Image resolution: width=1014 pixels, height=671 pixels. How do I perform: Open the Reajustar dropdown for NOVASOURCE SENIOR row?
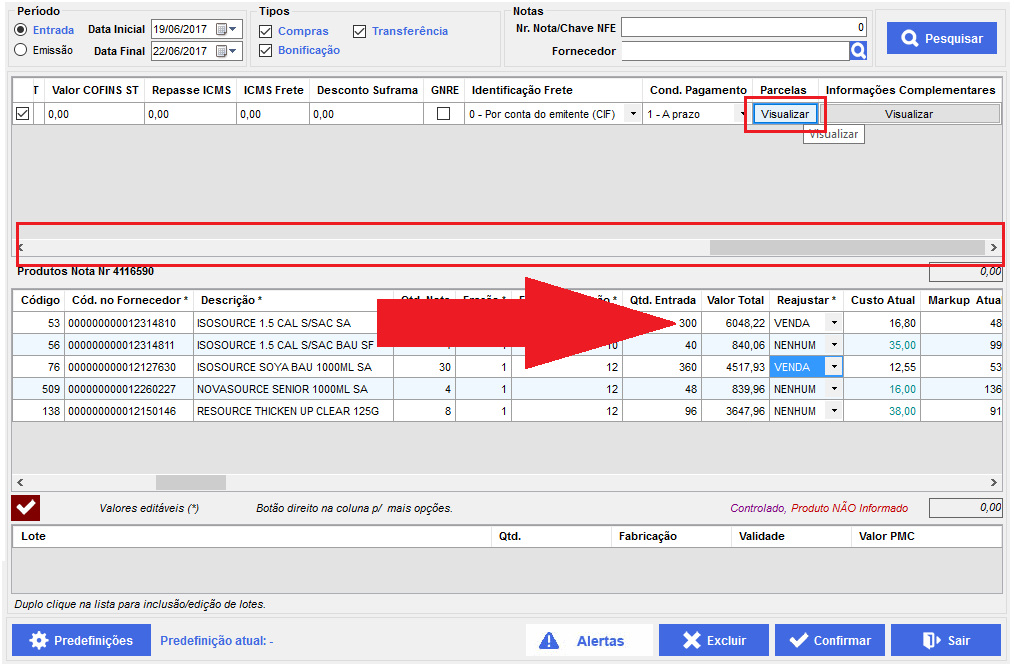[x=833, y=389]
